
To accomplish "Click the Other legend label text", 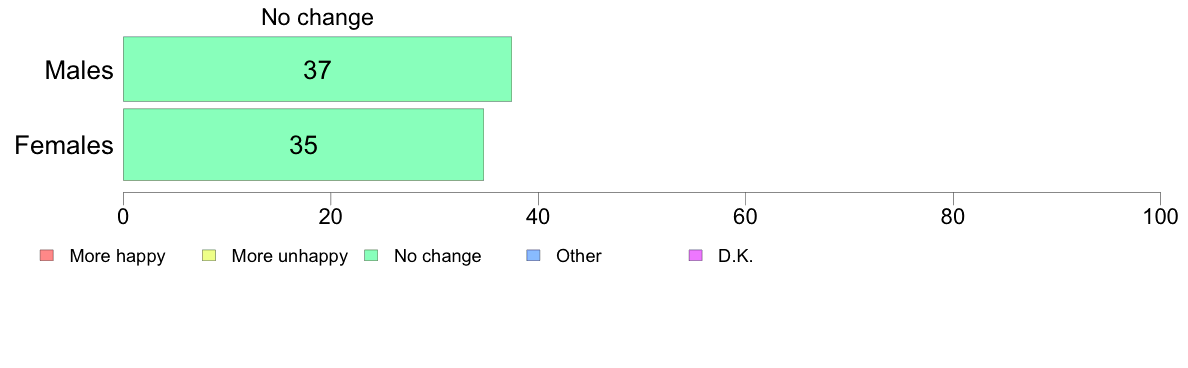I will click(x=579, y=256).
